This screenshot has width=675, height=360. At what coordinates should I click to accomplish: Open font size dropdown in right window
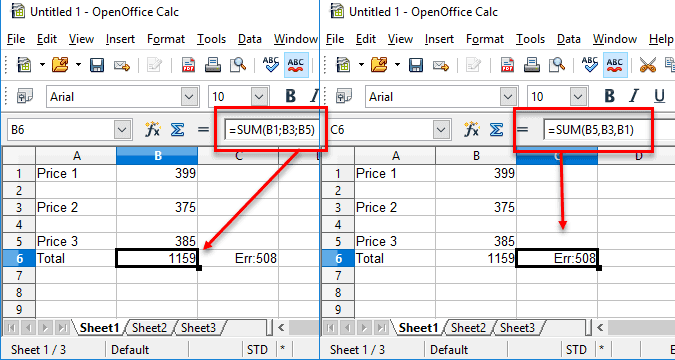tap(578, 96)
